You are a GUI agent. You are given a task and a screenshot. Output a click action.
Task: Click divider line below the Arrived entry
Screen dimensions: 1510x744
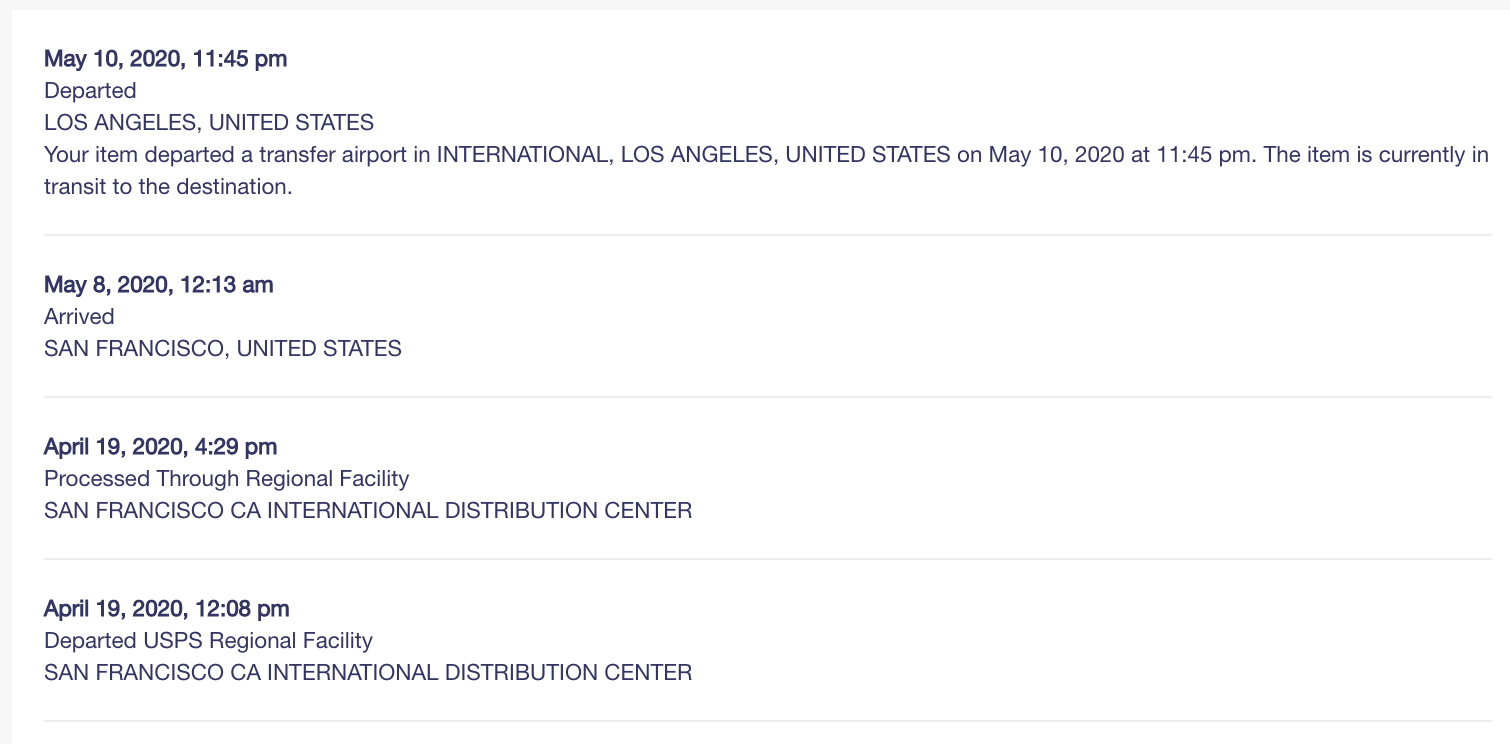coord(768,397)
